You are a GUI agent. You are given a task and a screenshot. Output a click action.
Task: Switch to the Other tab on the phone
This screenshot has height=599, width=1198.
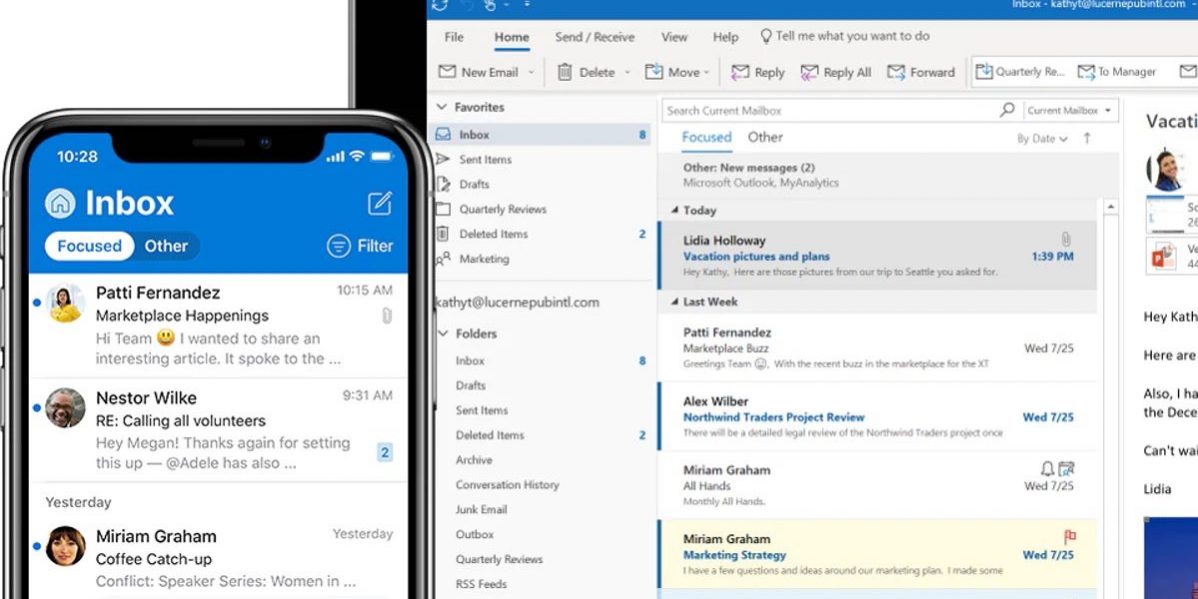tap(165, 246)
